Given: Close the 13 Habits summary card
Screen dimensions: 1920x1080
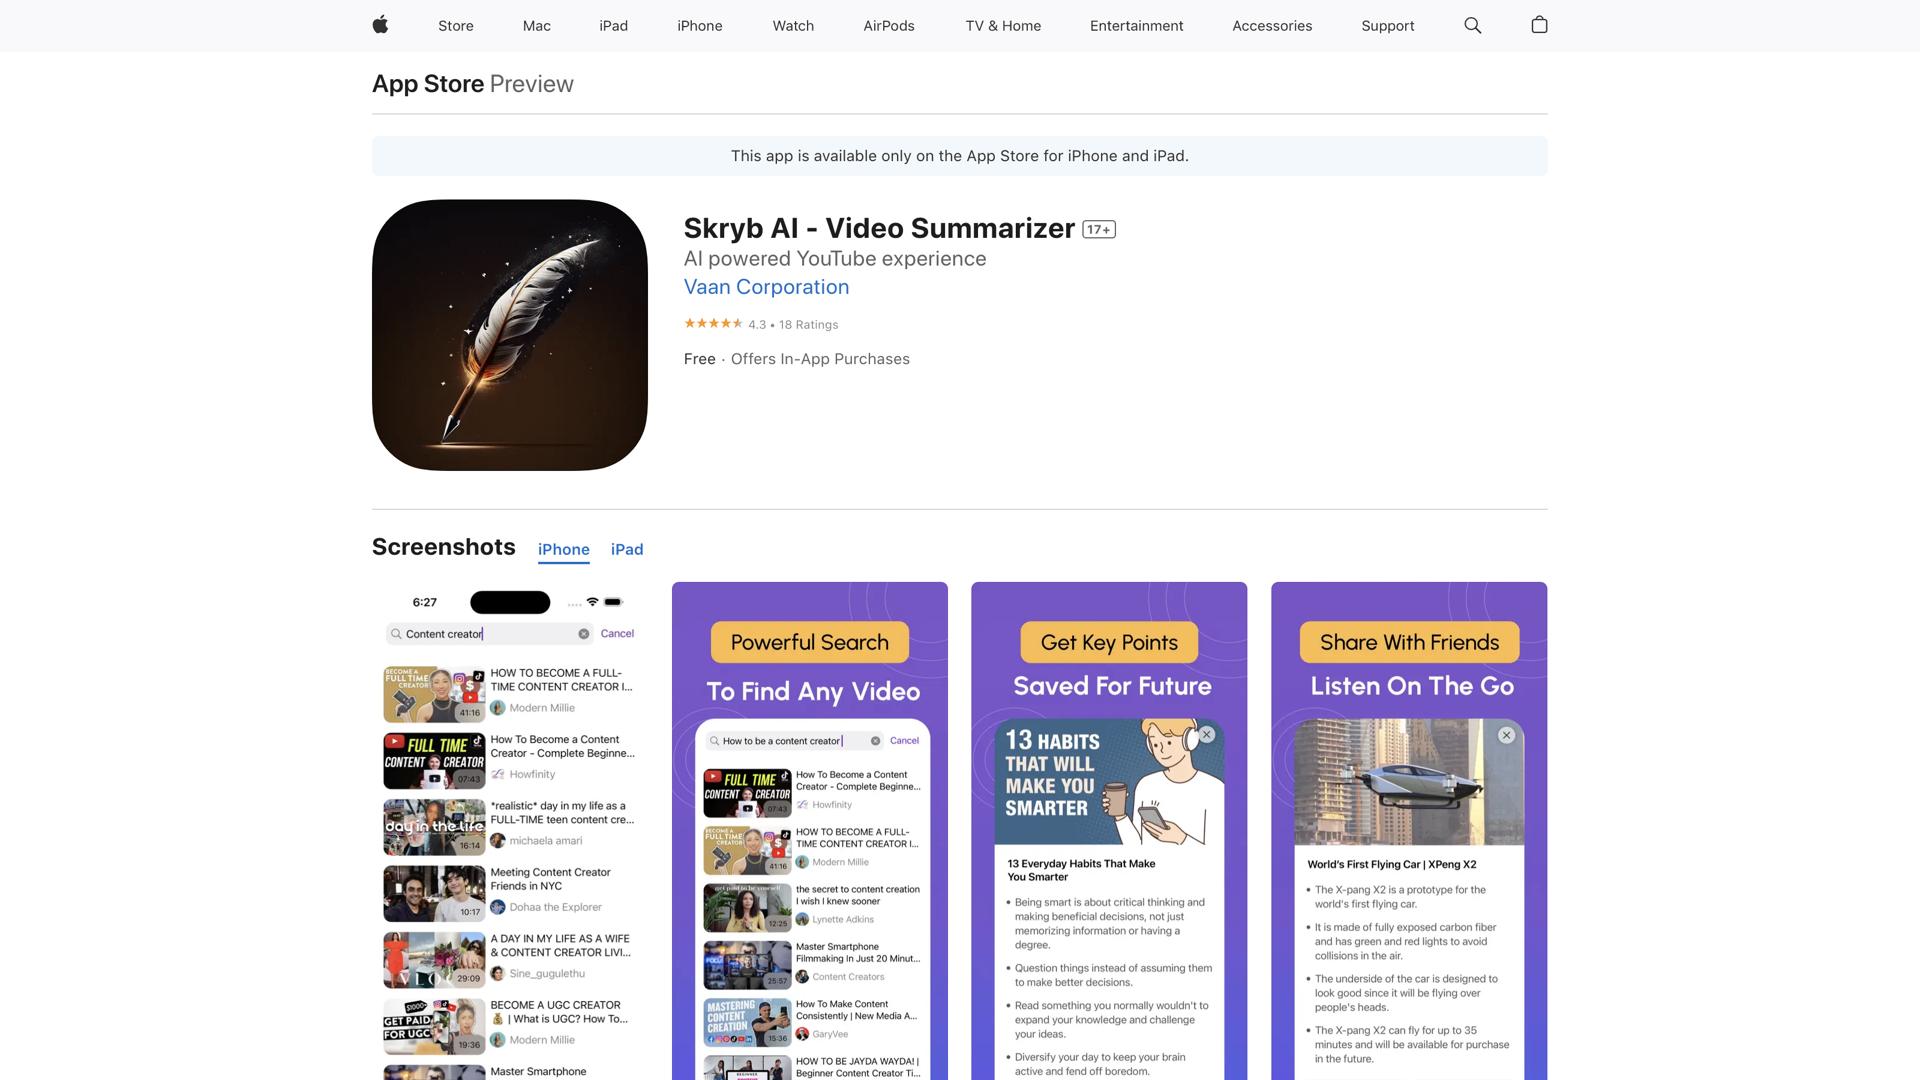Looking at the screenshot, I should pyautogui.click(x=1207, y=735).
